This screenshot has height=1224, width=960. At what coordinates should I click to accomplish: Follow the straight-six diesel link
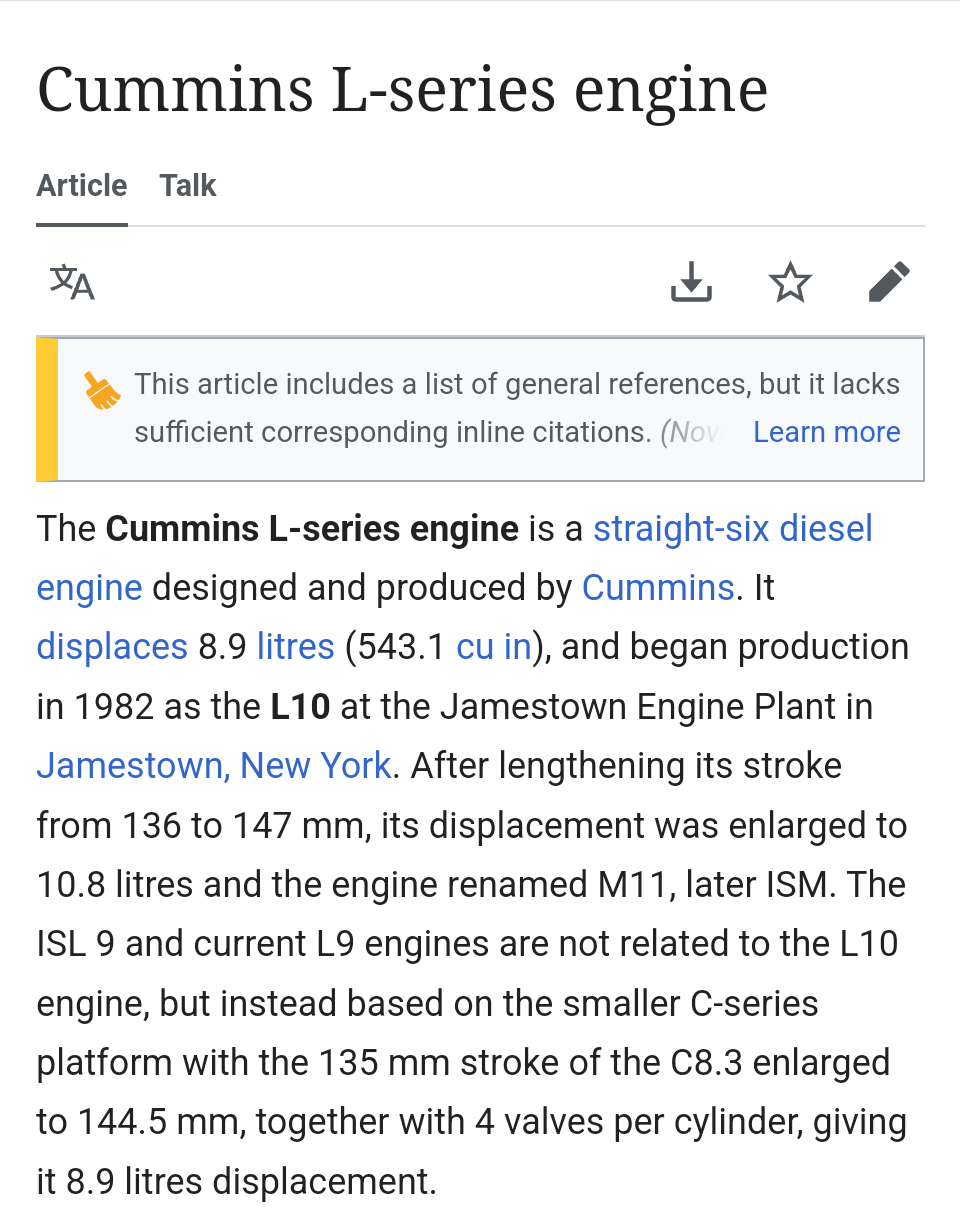pyautogui.click(x=733, y=529)
